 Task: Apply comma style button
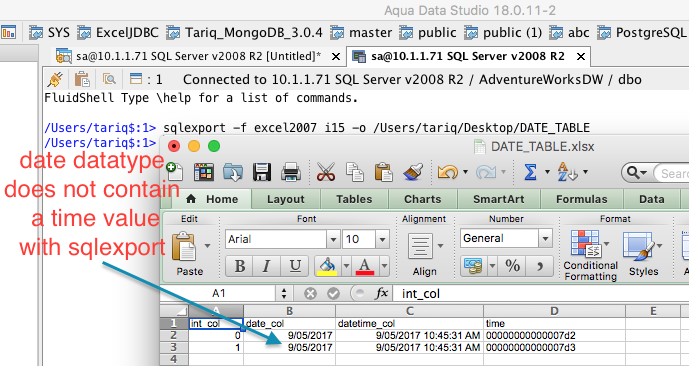click(540, 266)
